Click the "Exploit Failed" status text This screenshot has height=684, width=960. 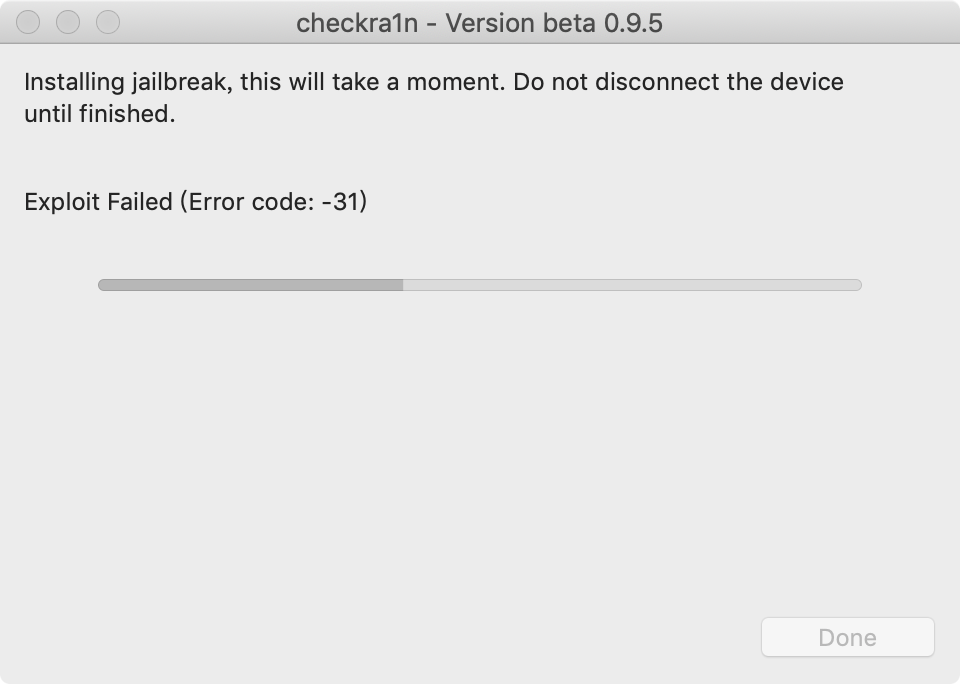99,202
